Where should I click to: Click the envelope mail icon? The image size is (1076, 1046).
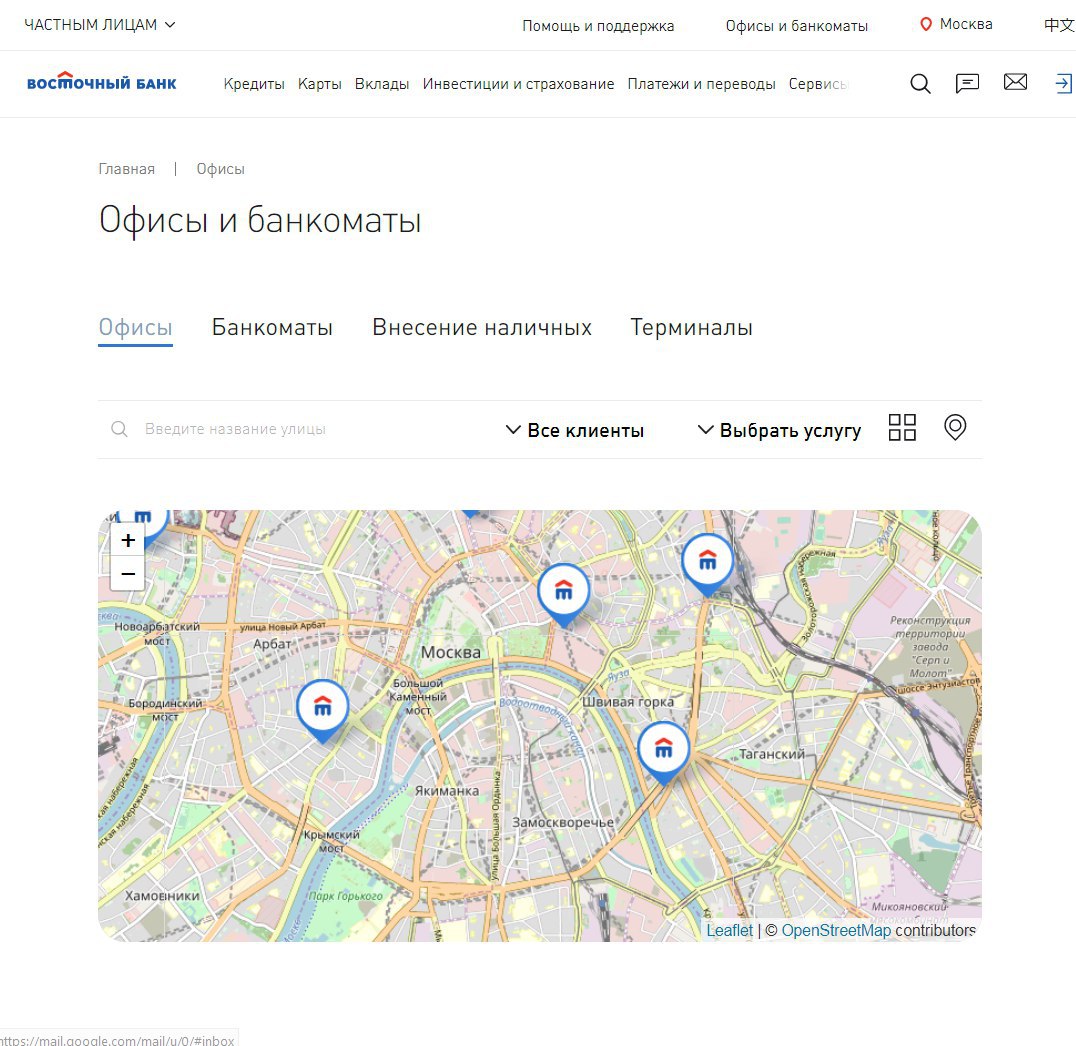(x=1016, y=82)
